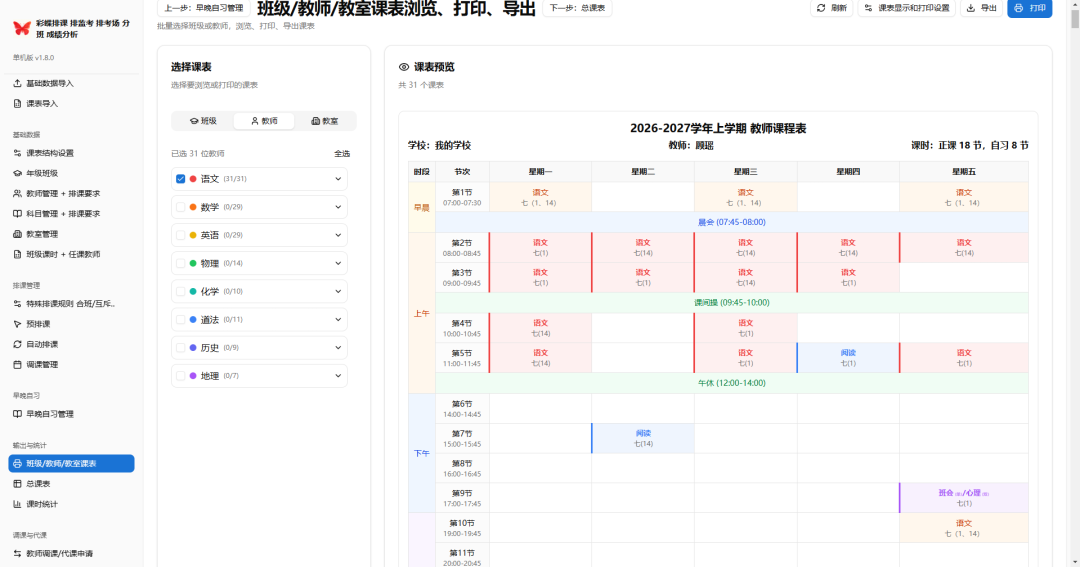Go to next step 总课表
The height and width of the screenshot is (567, 1080).
coord(577,8)
